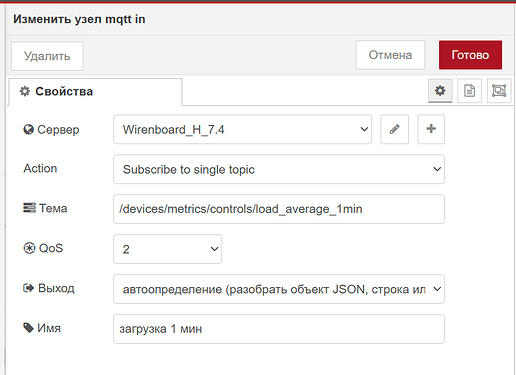Click the gear icon in Свойства tab
This screenshot has height=375, width=516.
click(25, 91)
